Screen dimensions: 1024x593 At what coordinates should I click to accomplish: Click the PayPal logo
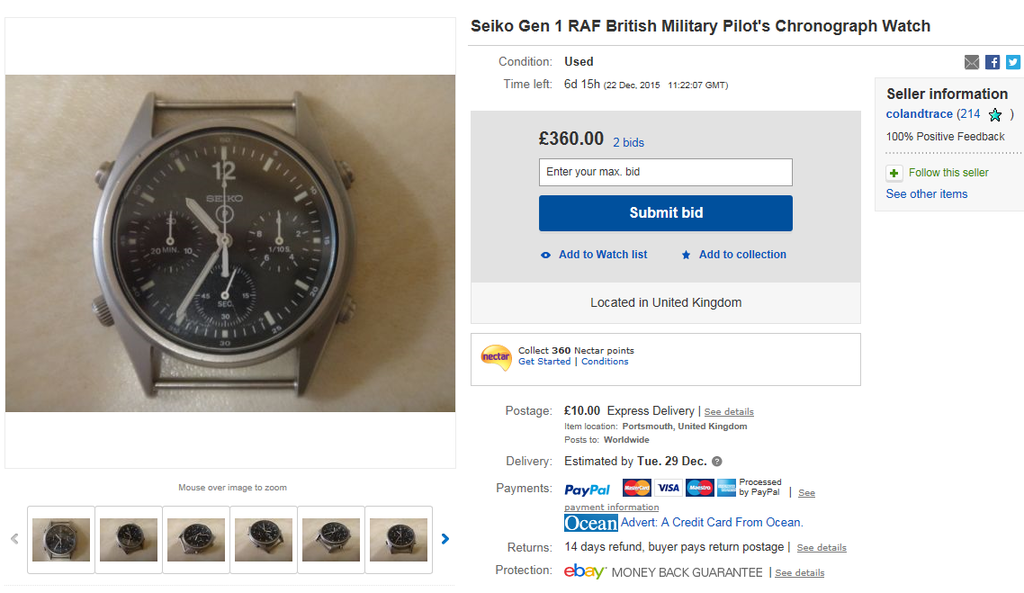pyautogui.click(x=587, y=490)
